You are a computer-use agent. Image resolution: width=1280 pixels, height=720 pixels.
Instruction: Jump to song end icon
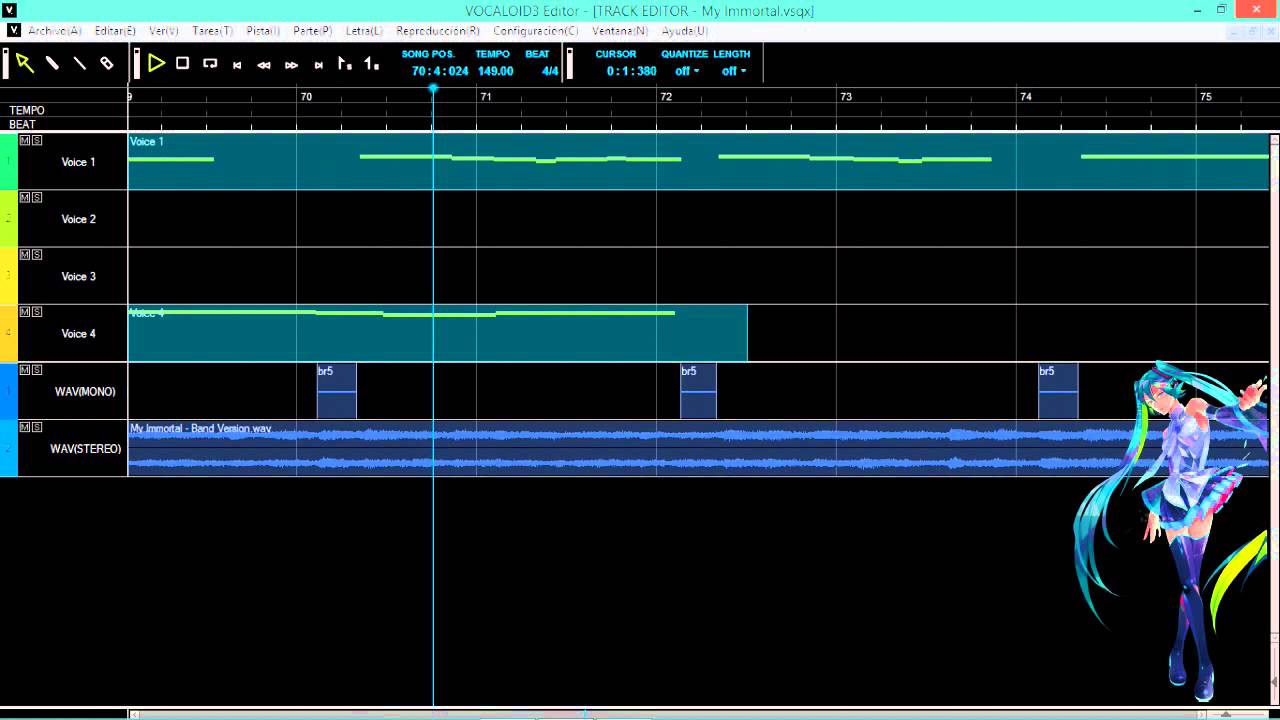point(318,65)
